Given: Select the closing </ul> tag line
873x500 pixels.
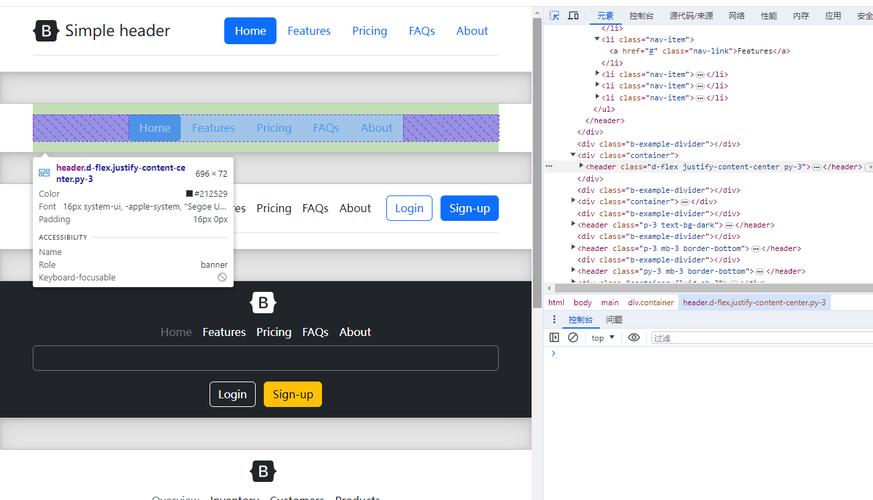Looking at the screenshot, I should [604, 109].
